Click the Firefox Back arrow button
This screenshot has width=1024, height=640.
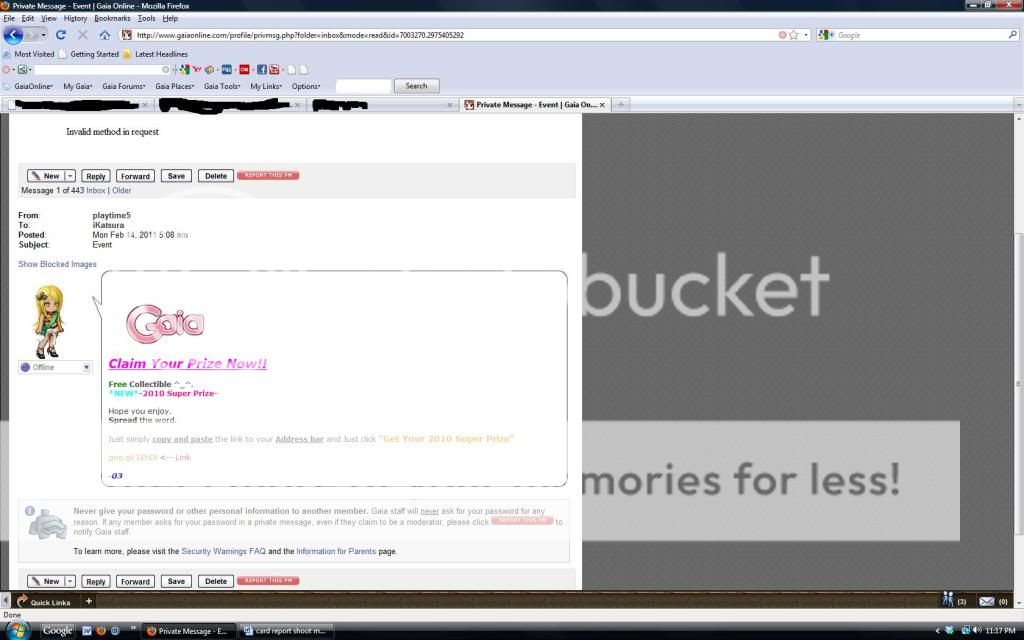(13, 35)
